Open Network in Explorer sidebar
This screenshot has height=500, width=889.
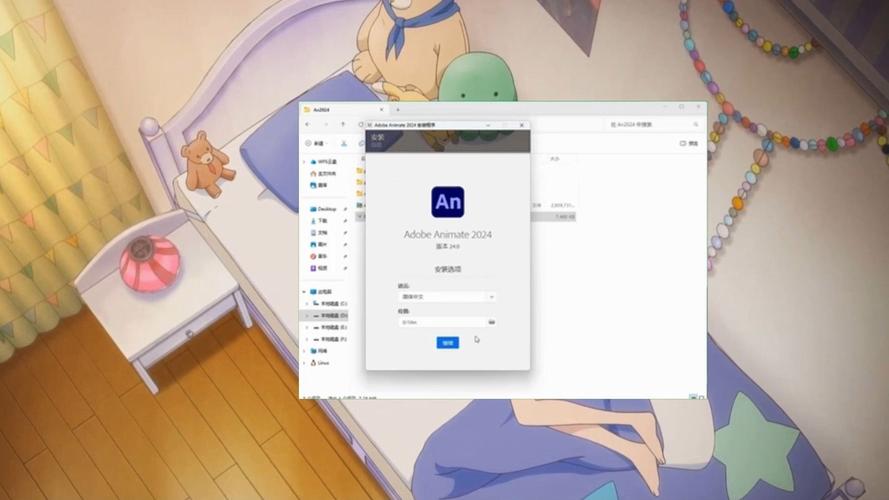point(319,351)
